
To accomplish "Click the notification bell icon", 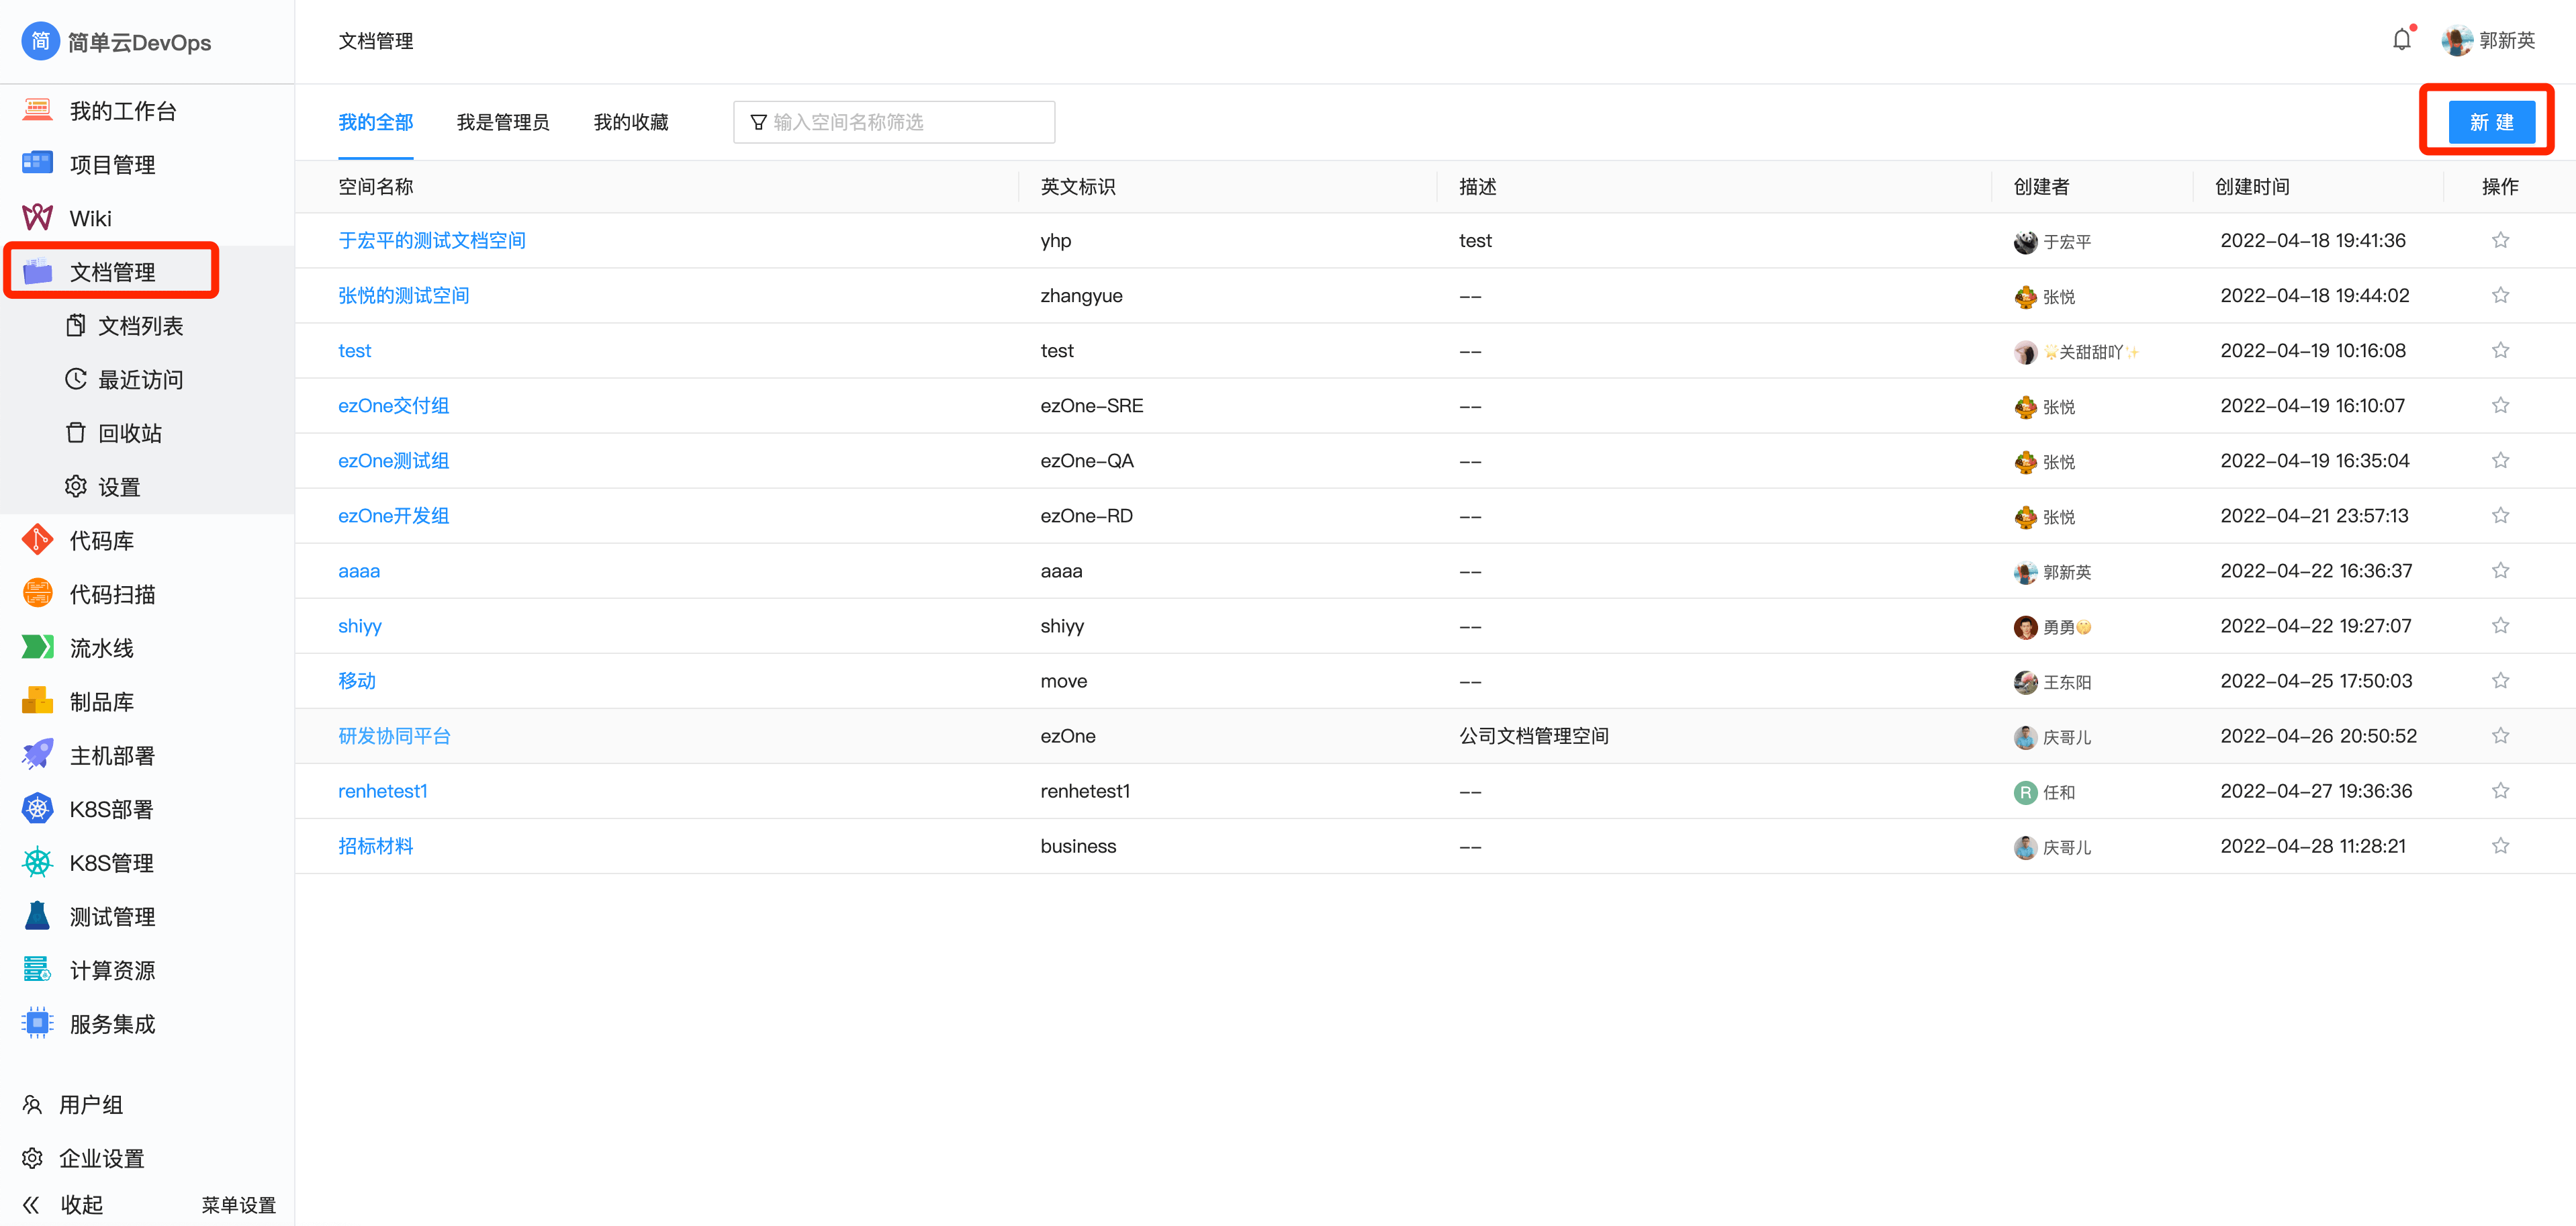I will [x=2401, y=40].
